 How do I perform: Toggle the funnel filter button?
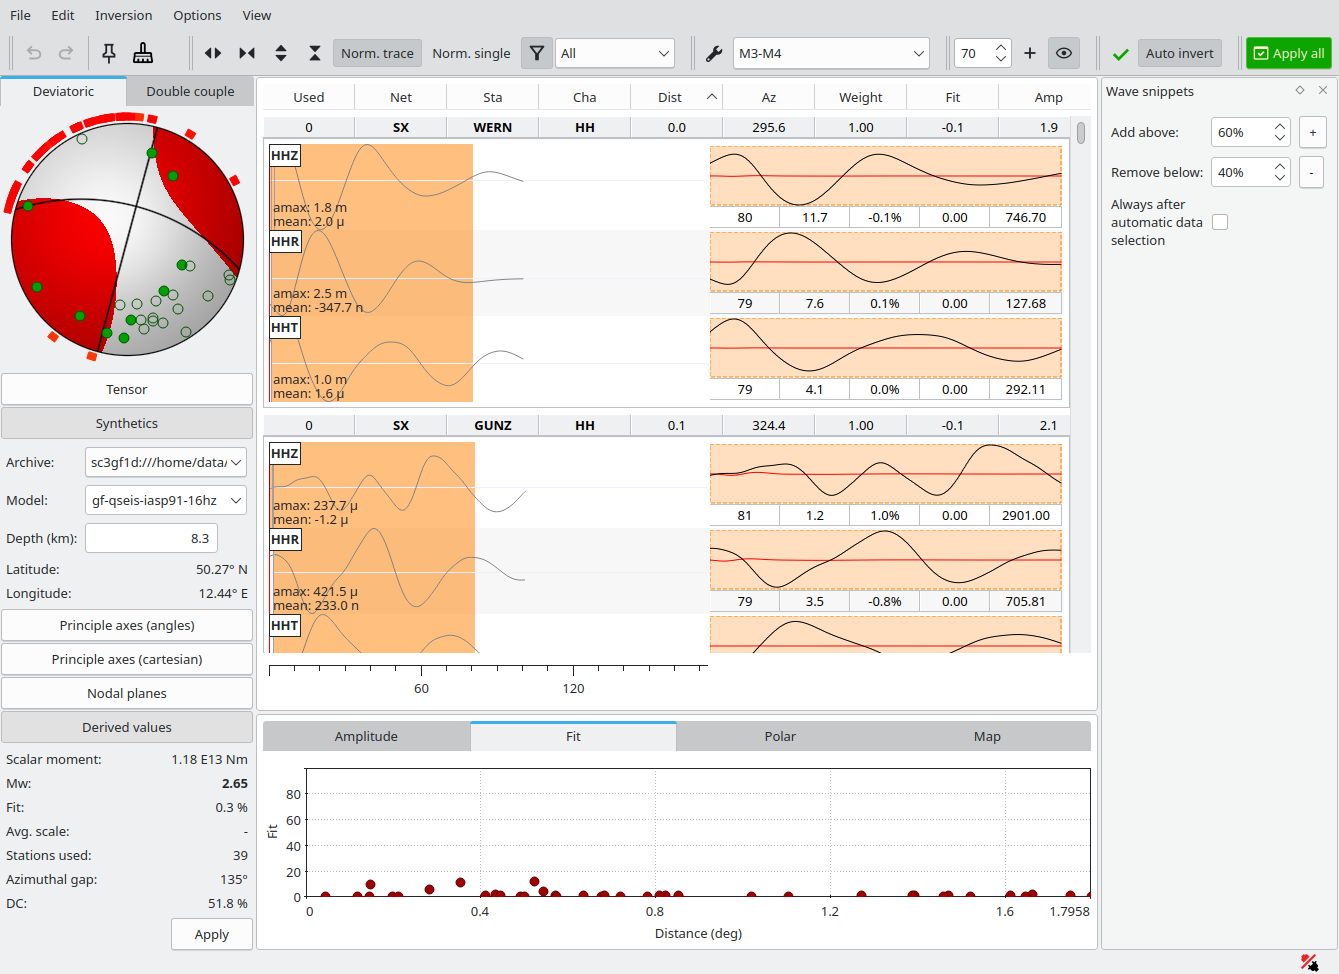coord(537,53)
